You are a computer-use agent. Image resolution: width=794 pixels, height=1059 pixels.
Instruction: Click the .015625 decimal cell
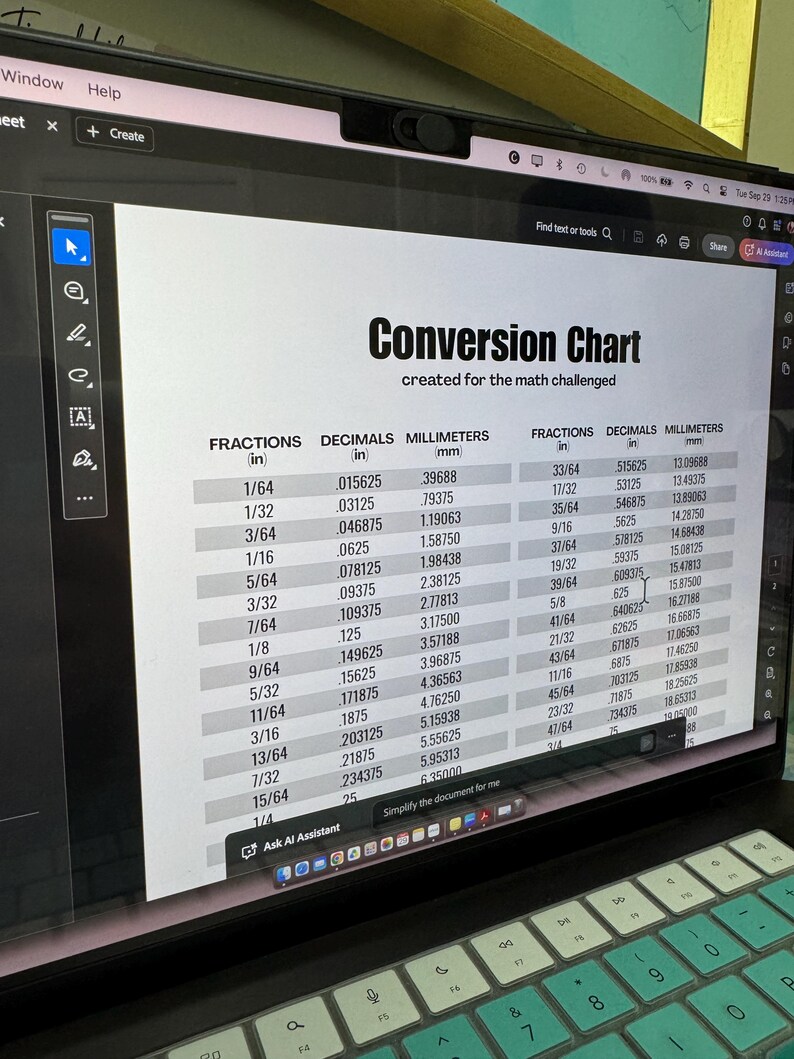[x=359, y=482]
